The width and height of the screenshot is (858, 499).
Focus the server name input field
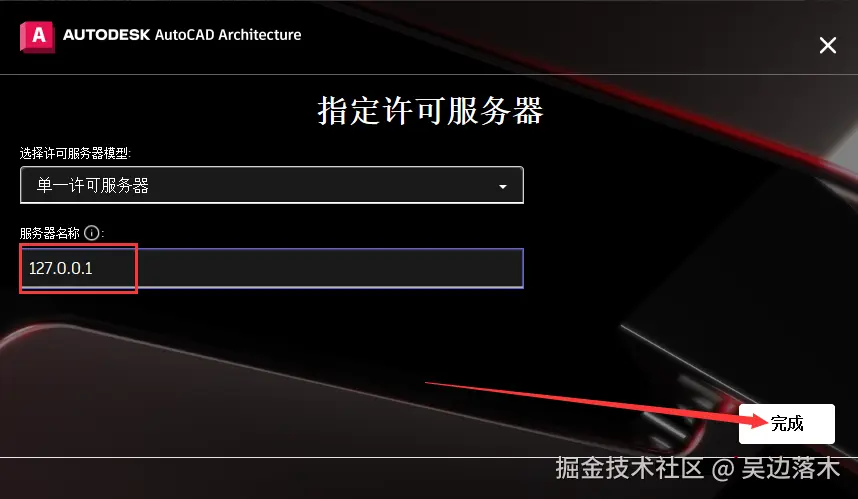(272, 268)
